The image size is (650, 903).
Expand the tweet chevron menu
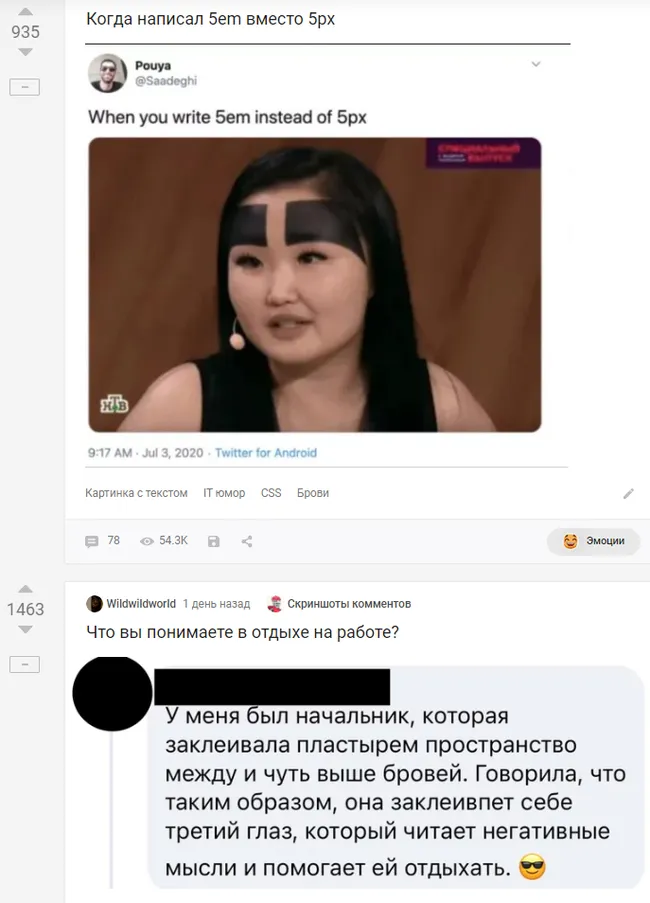coord(536,64)
